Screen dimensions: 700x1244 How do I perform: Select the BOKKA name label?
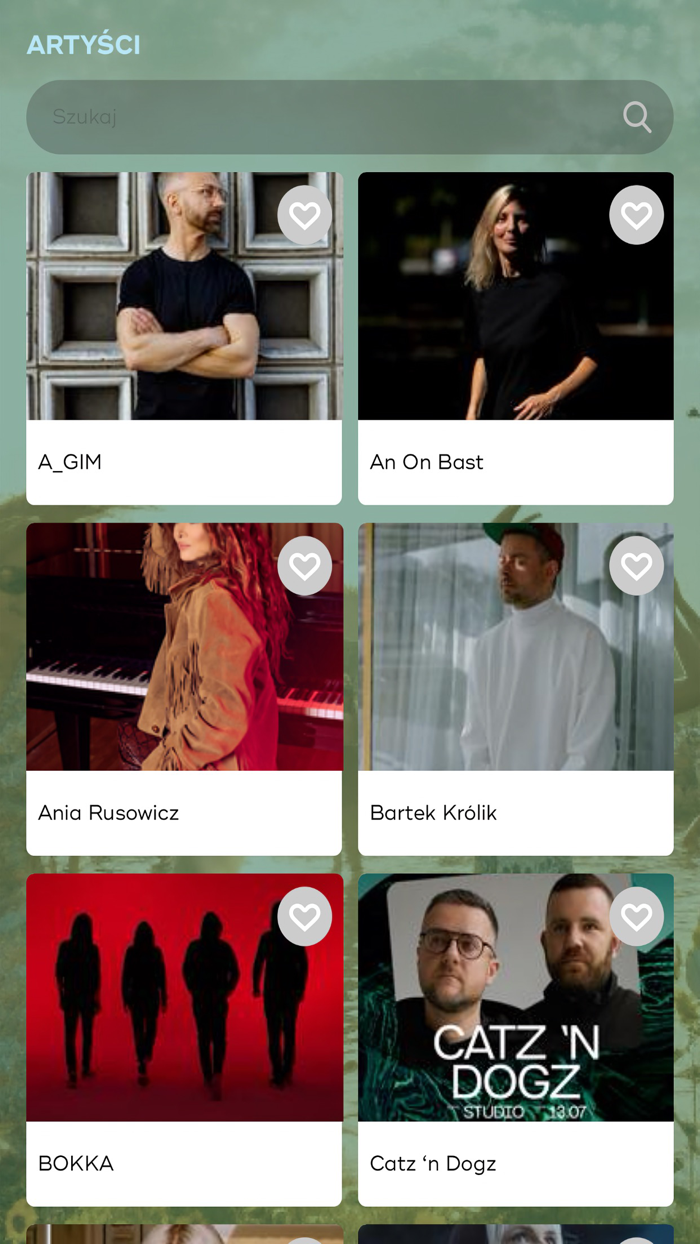point(76,1164)
